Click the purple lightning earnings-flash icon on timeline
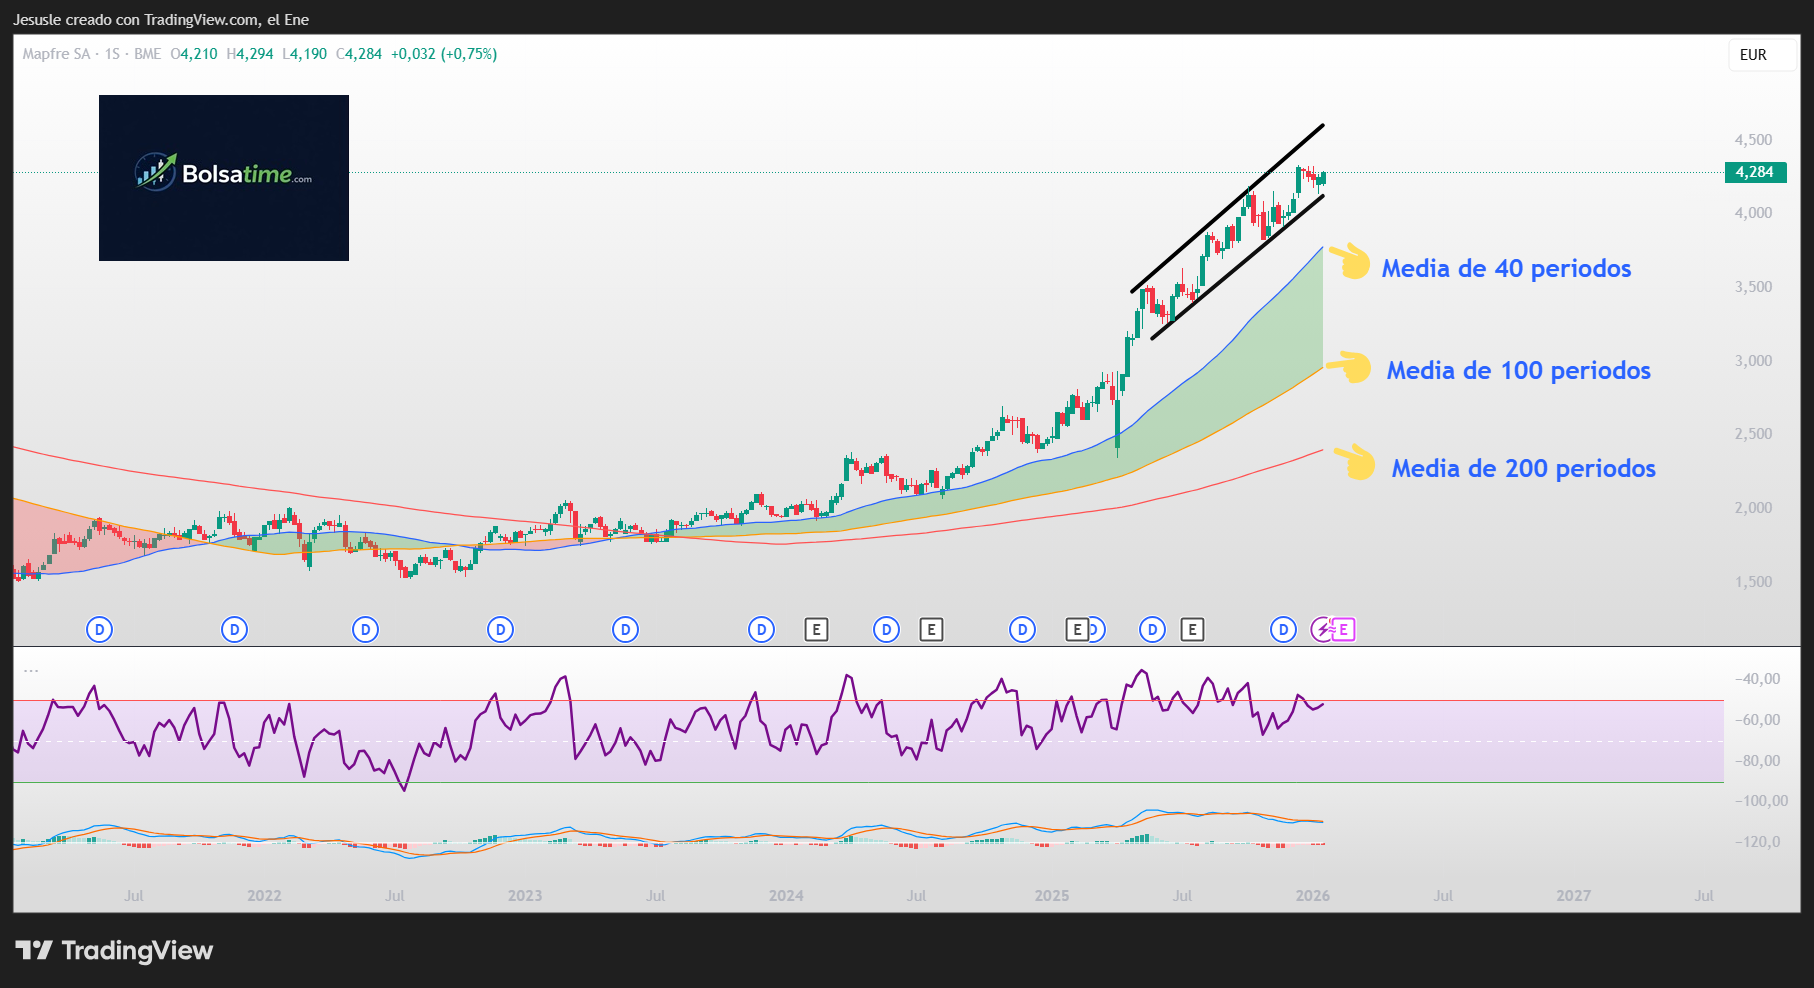The image size is (1814, 988). [x=1322, y=630]
